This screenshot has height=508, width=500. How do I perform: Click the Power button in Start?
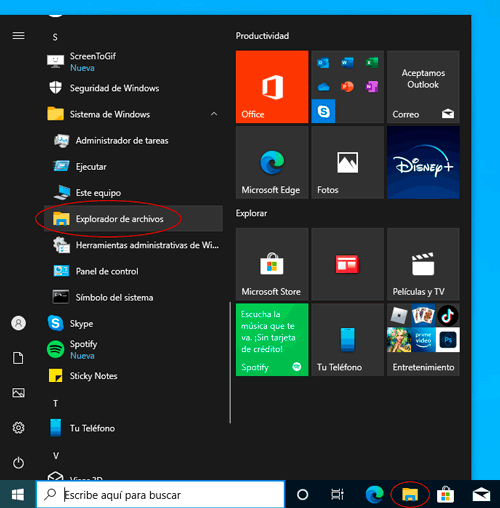18,463
